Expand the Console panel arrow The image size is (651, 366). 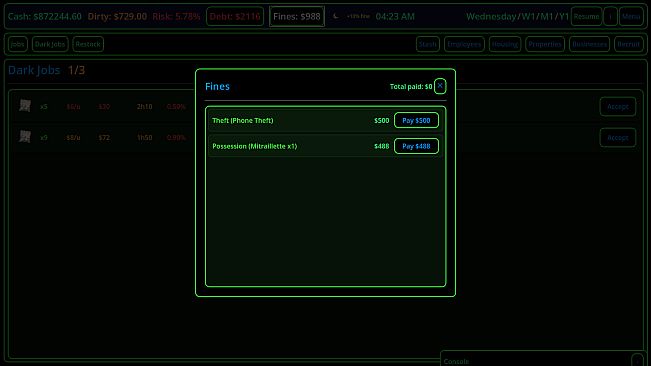point(637,361)
